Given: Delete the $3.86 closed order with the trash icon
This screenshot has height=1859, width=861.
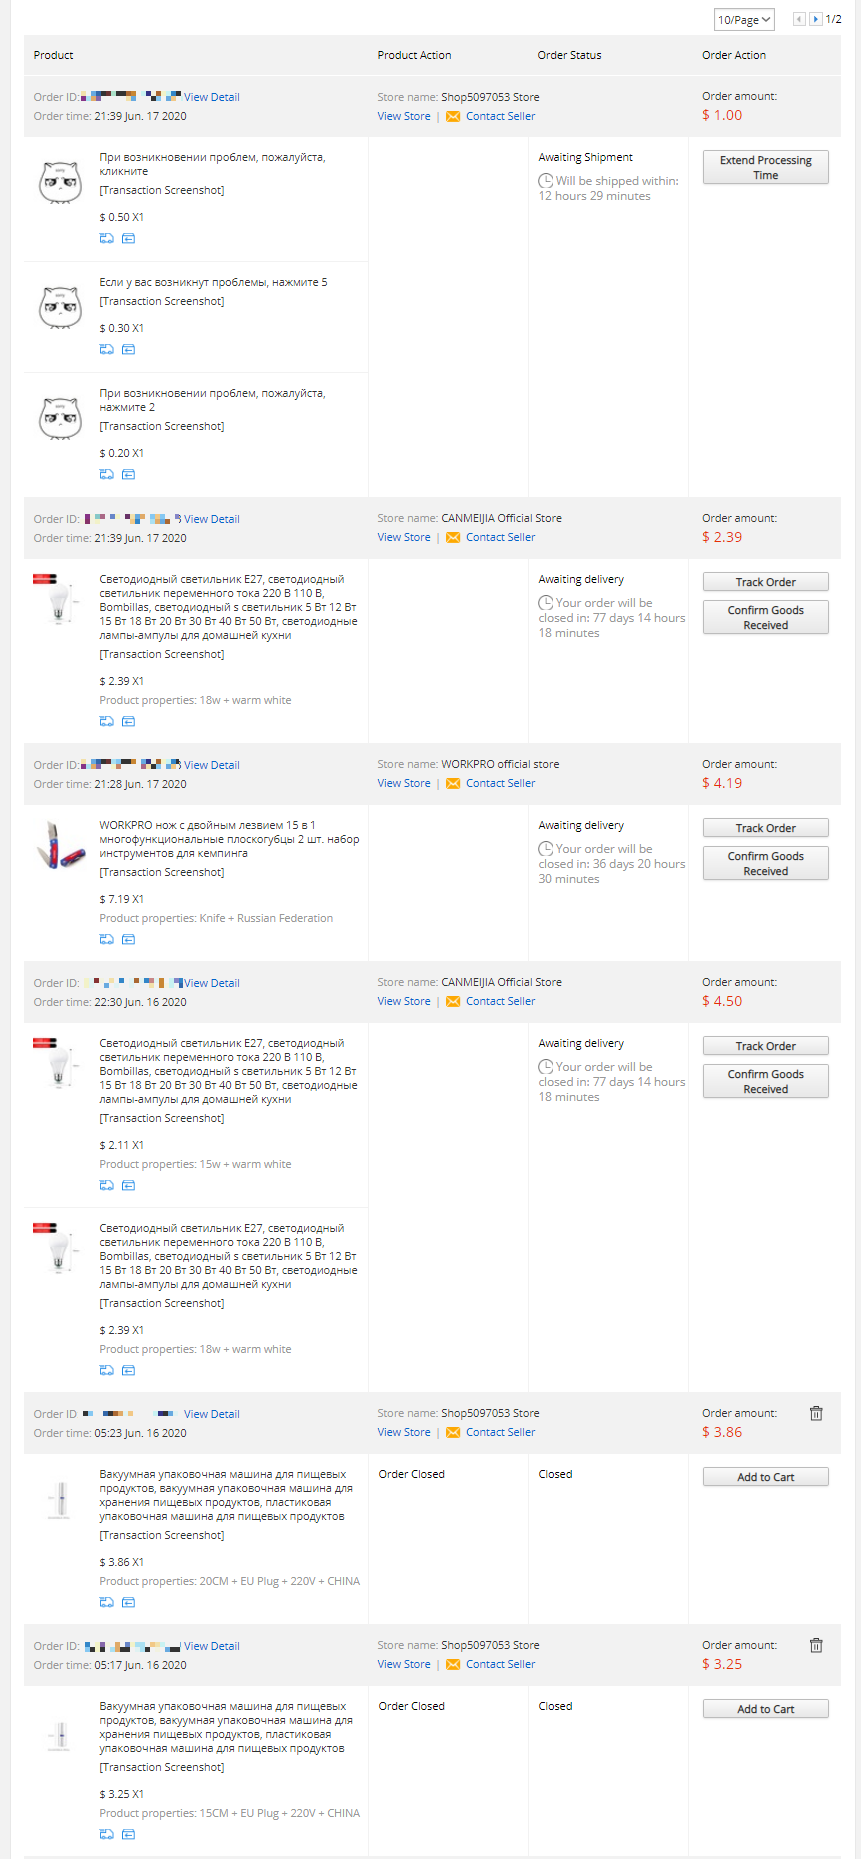Looking at the screenshot, I should tap(816, 1413).
